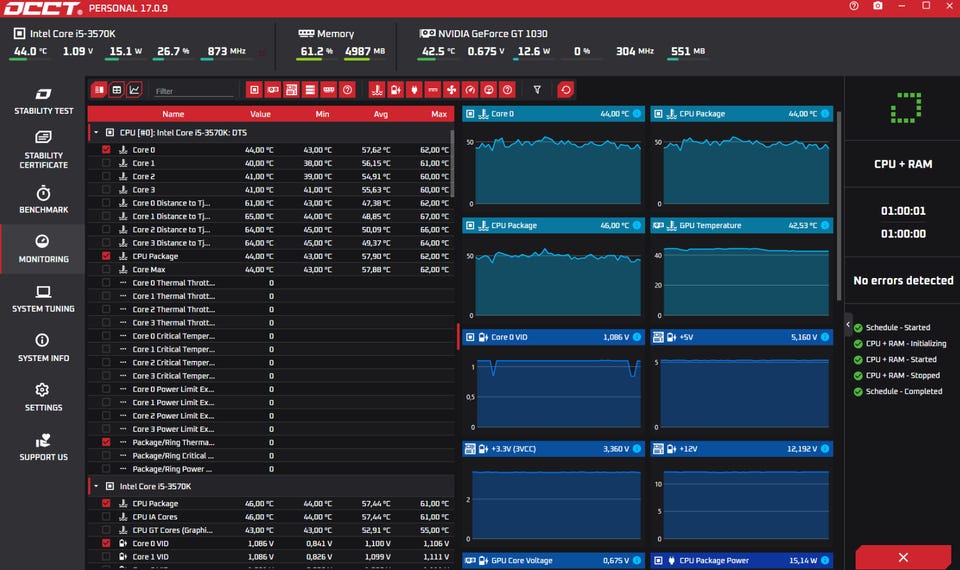Image resolution: width=960 pixels, height=570 pixels.
Task: Sort table by the Name column header
Action: [173, 114]
